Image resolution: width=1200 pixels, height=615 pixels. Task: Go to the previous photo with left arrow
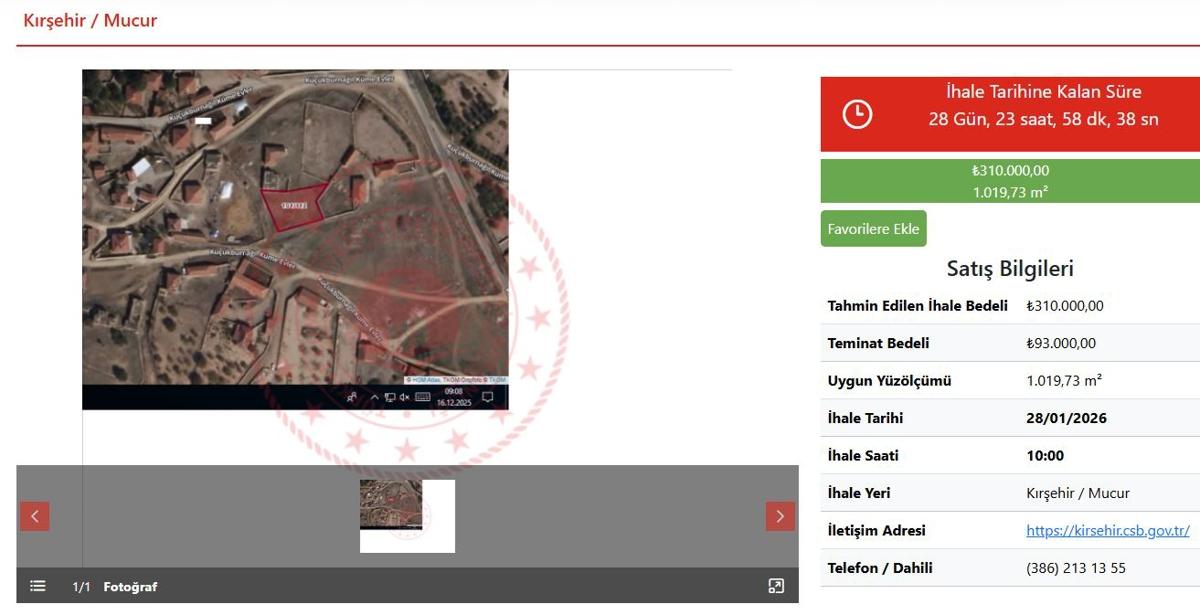(x=34, y=516)
